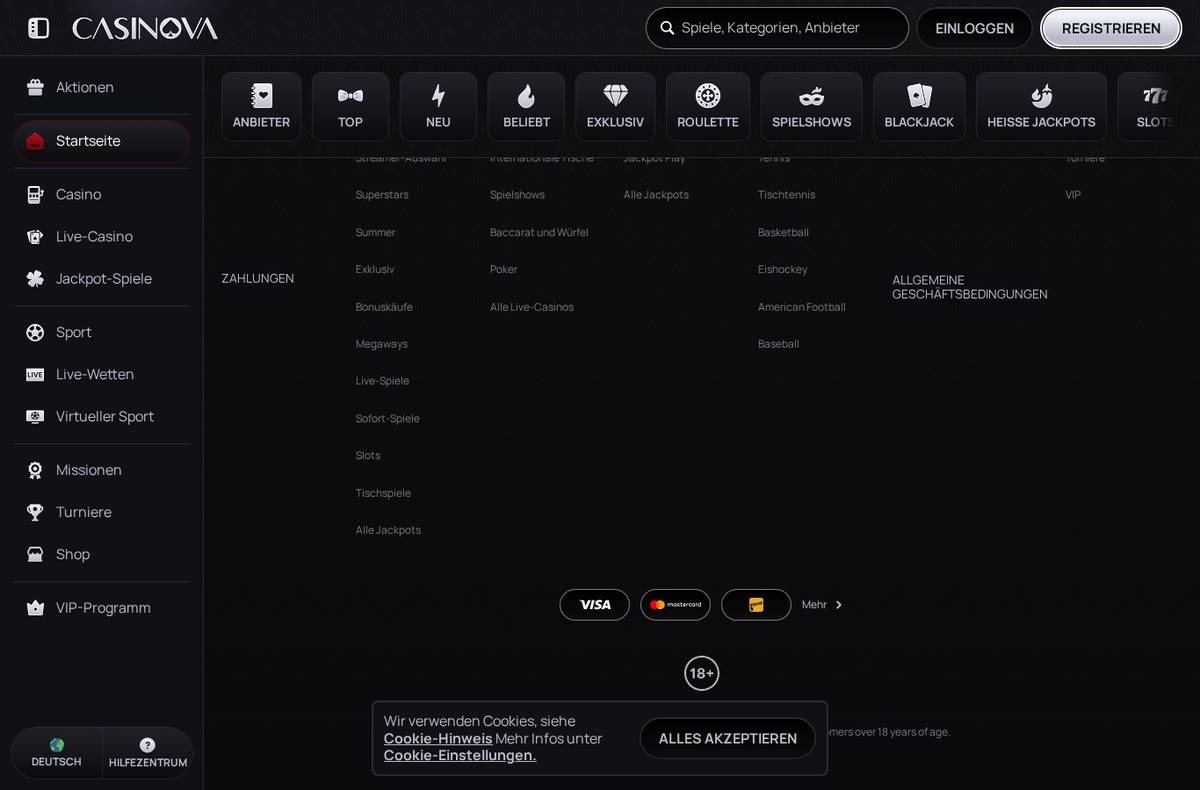Click the VIP footer link
Image resolution: width=1200 pixels, height=790 pixels.
point(1073,195)
